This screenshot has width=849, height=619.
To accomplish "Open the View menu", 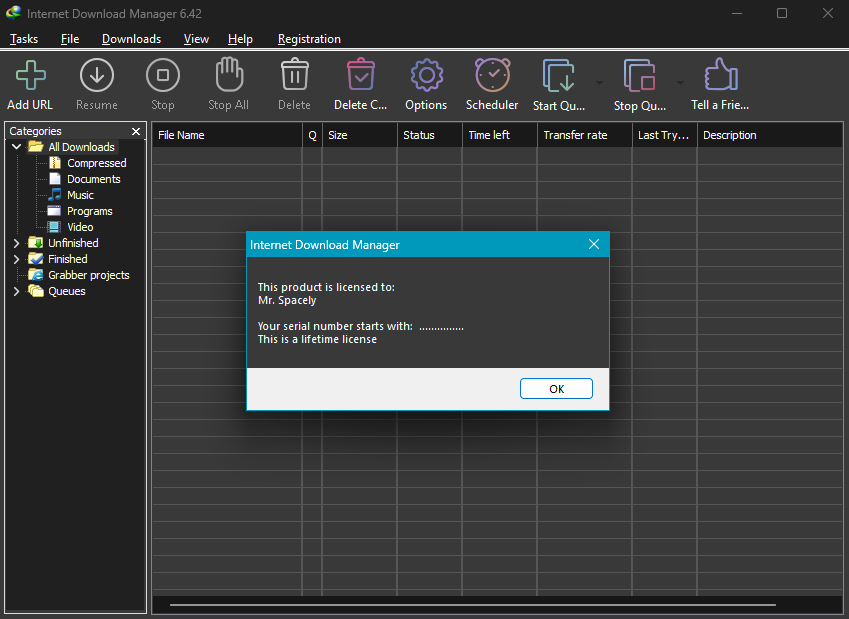I will (x=196, y=39).
